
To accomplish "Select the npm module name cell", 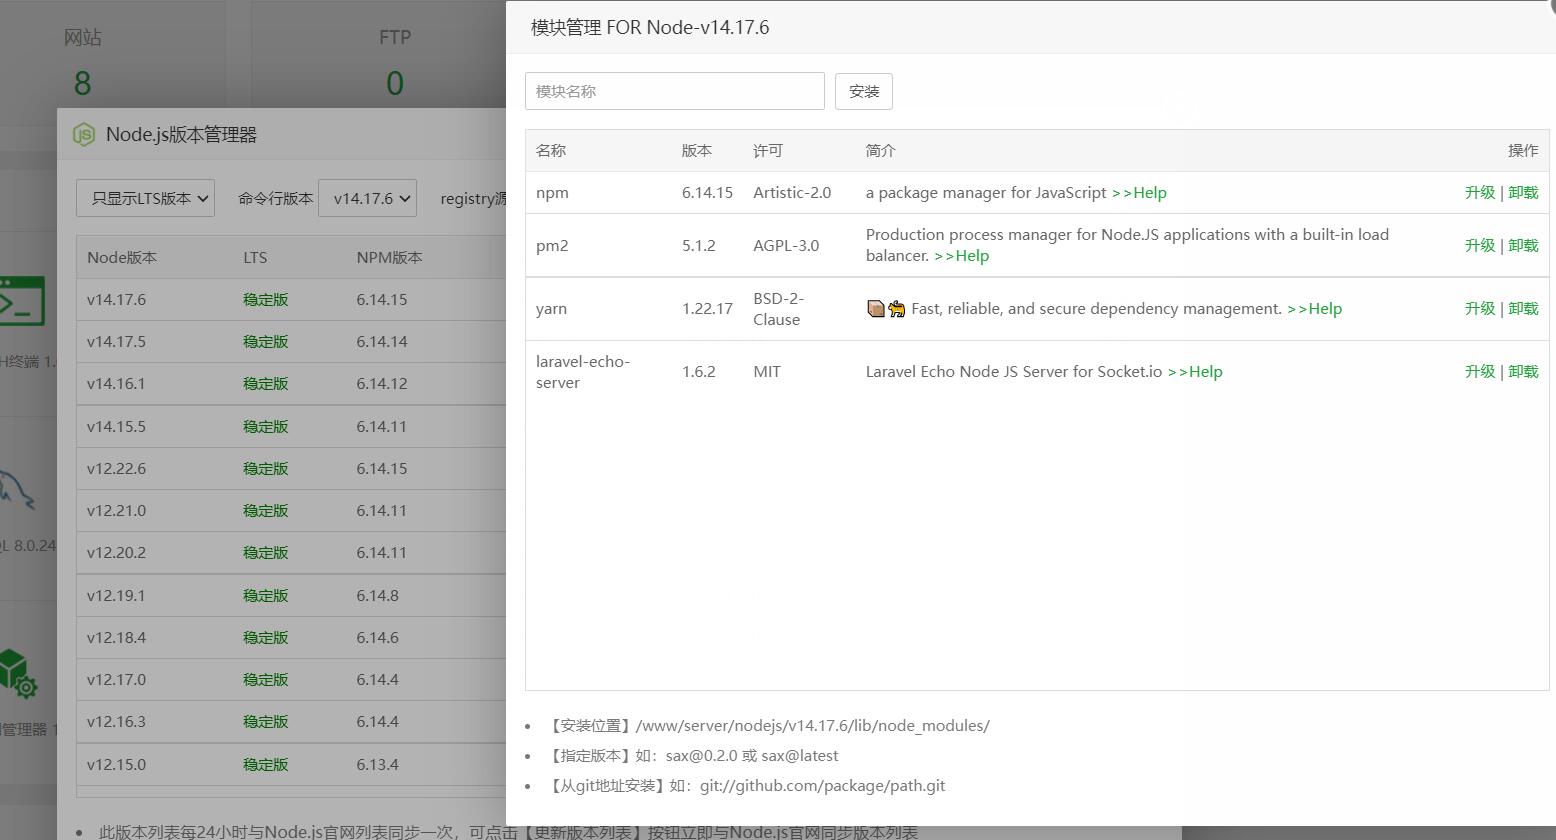I will 552,193.
